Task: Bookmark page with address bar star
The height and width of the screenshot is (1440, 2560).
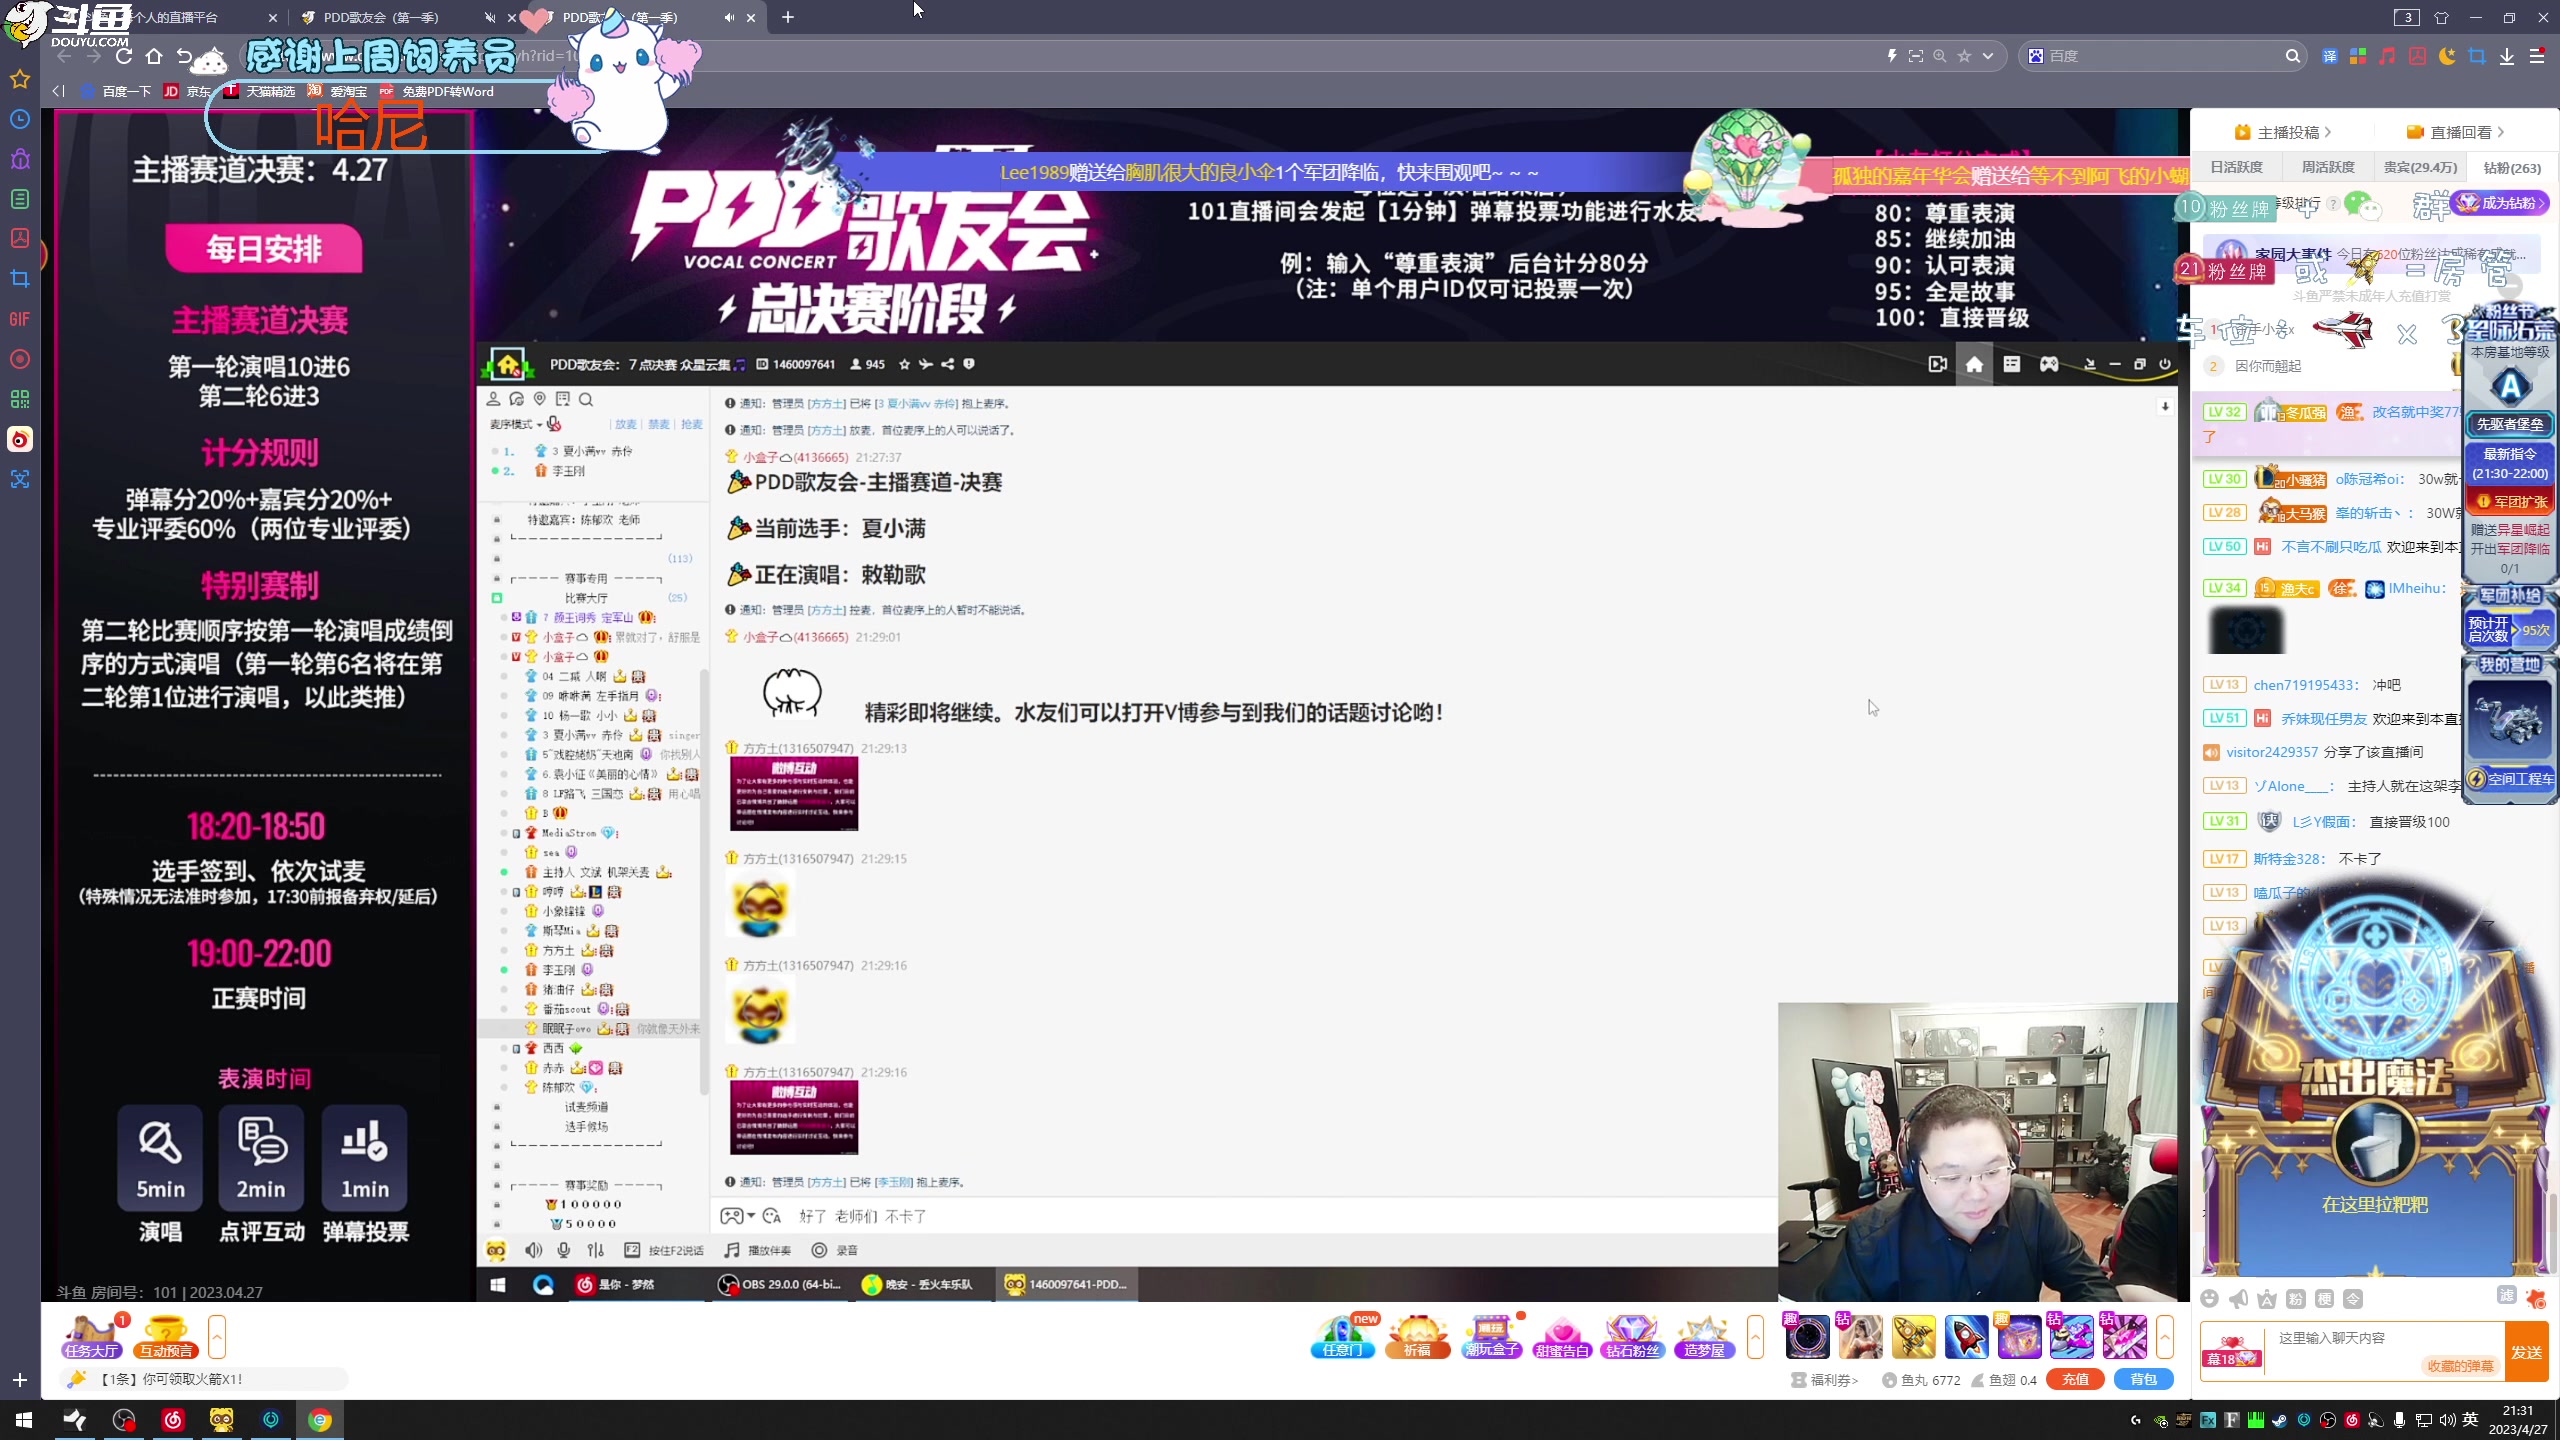Action: (x=1964, y=56)
